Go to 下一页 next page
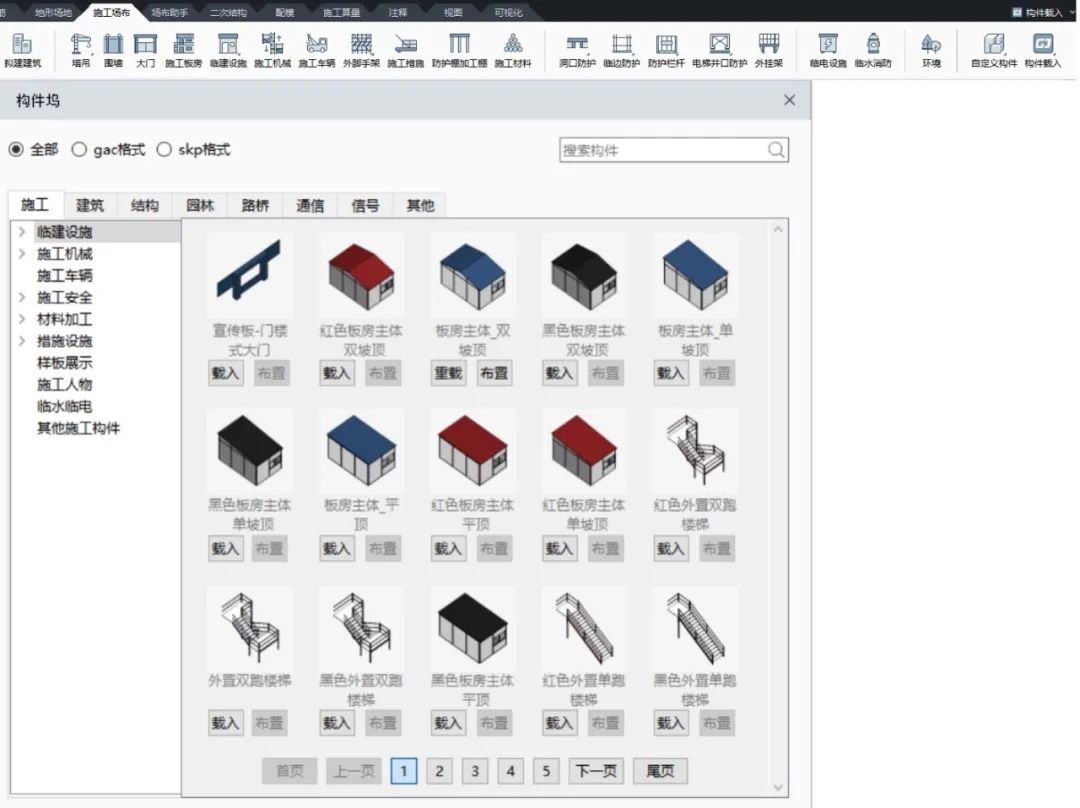Image resolution: width=1080 pixels, height=808 pixels. coord(596,771)
